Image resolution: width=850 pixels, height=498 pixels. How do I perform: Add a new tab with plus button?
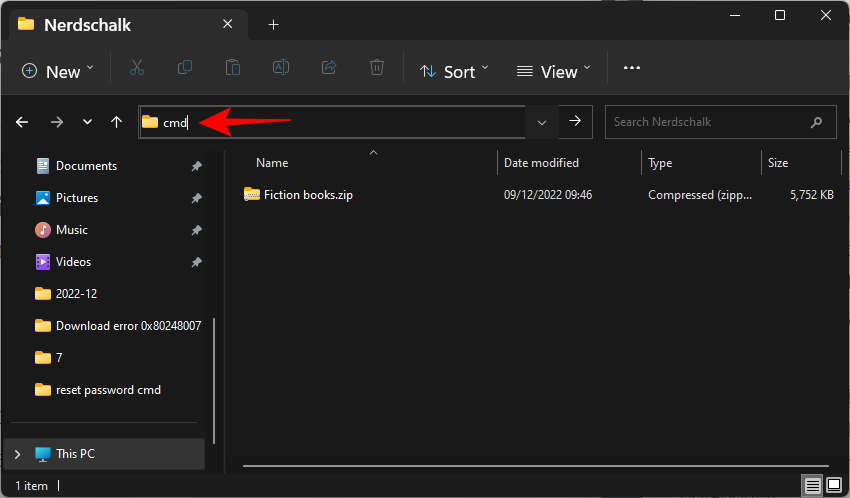point(273,24)
